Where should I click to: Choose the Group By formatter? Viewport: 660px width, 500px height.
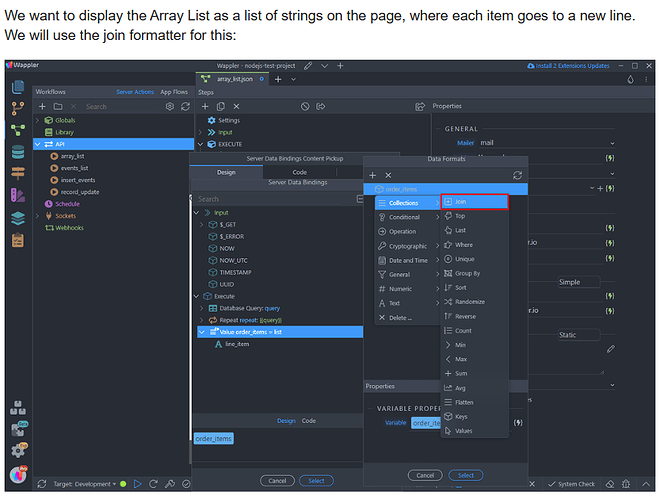pyautogui.click(x=475, y=274)
